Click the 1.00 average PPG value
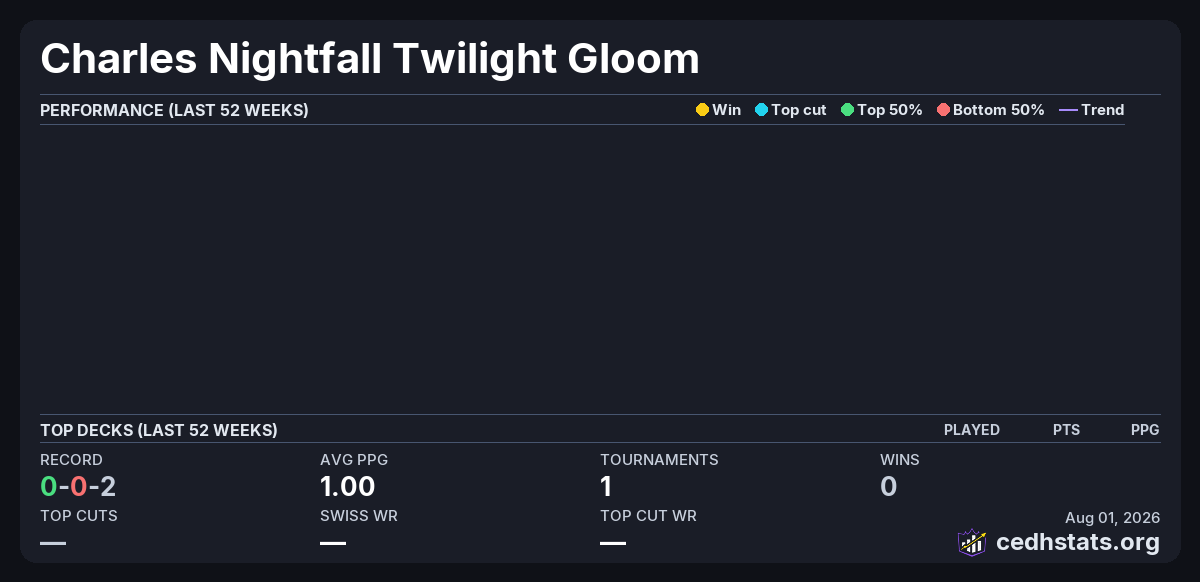Viewport: 1200px width, 582px height. tap(347, 487)
